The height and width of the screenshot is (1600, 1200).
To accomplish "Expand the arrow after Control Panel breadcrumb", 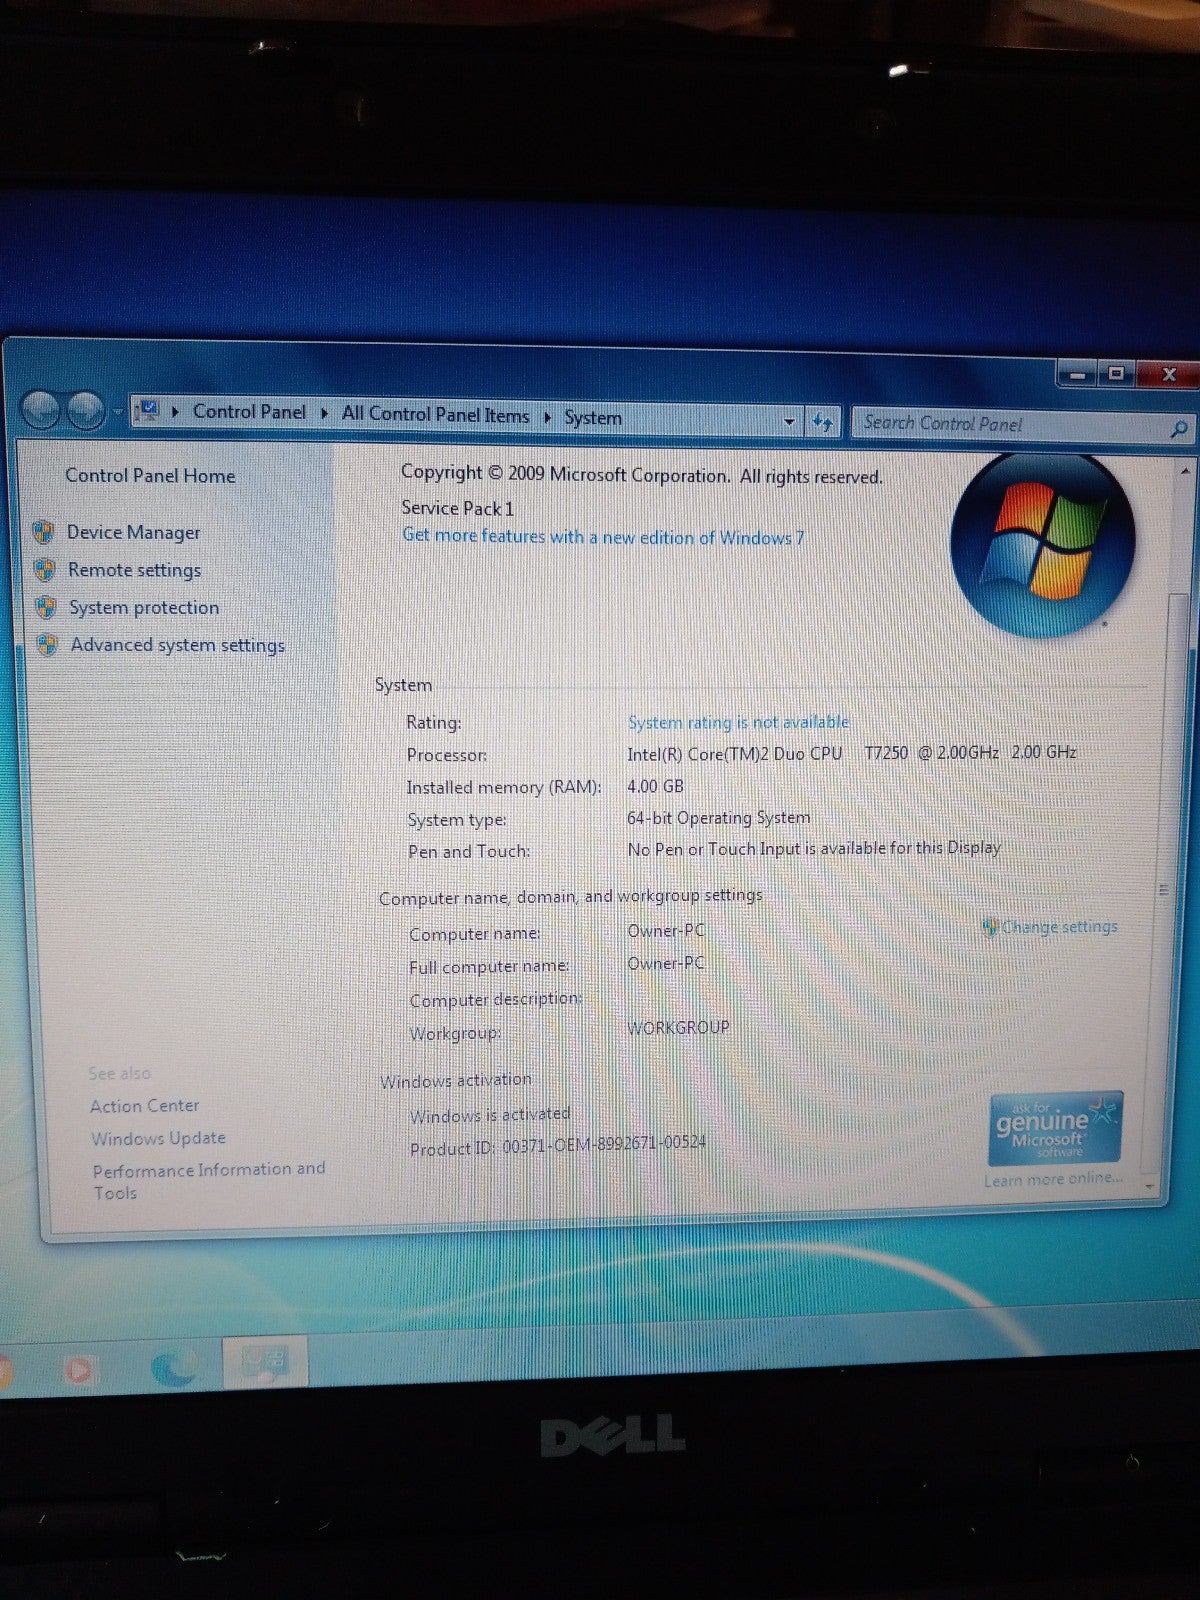I will (x=324, y=412).
